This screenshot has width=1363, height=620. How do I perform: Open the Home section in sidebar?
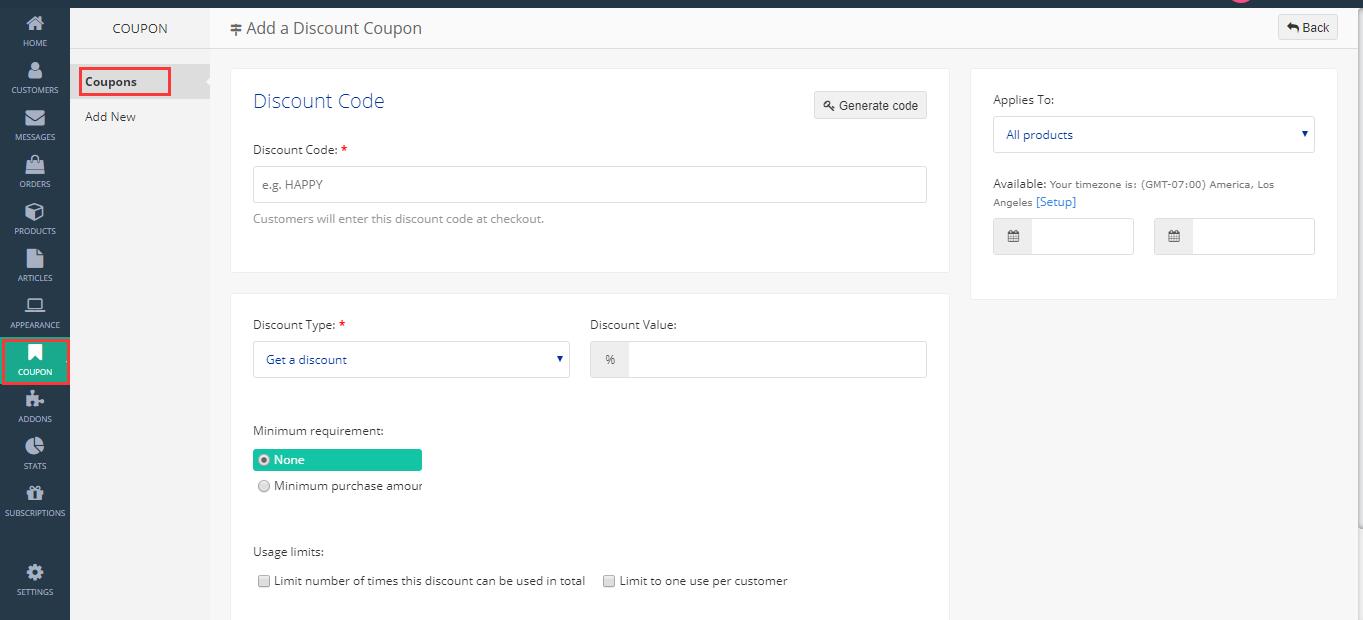pos(35,29)
